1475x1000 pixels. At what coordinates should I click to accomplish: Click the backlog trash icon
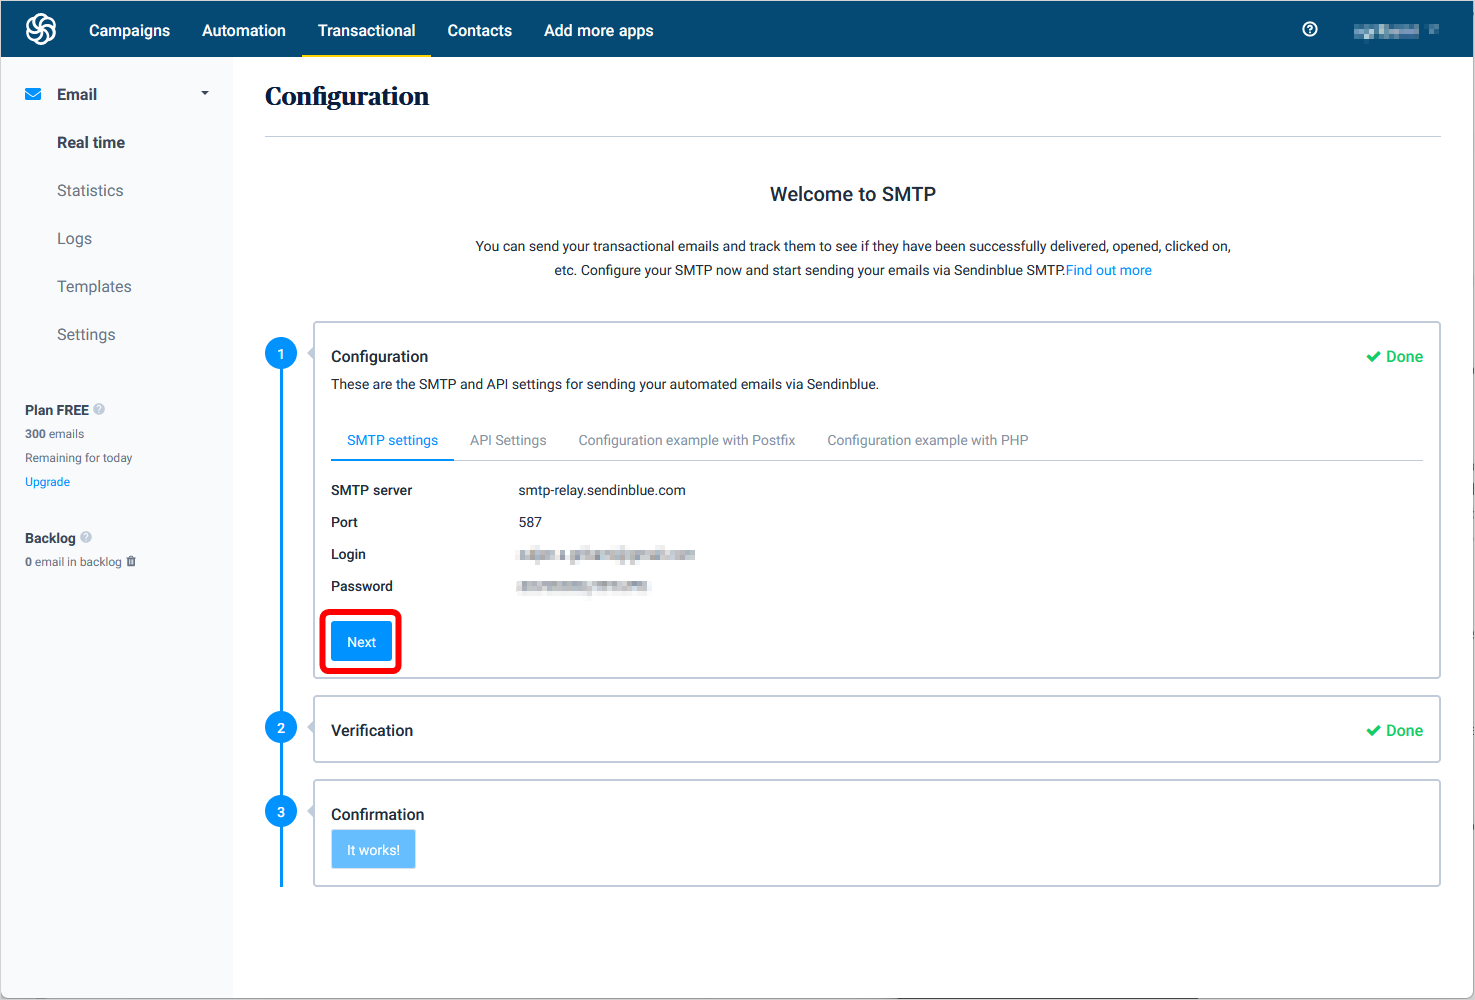click(x=131, y=561)
